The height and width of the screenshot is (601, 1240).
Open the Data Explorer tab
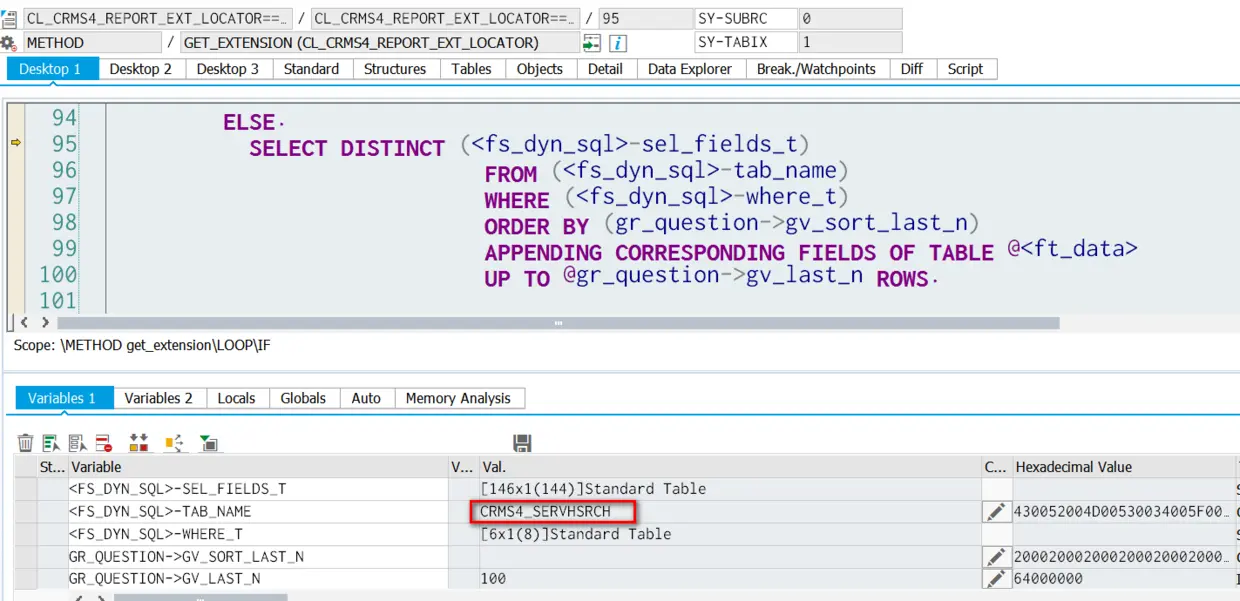pos(690,69)
